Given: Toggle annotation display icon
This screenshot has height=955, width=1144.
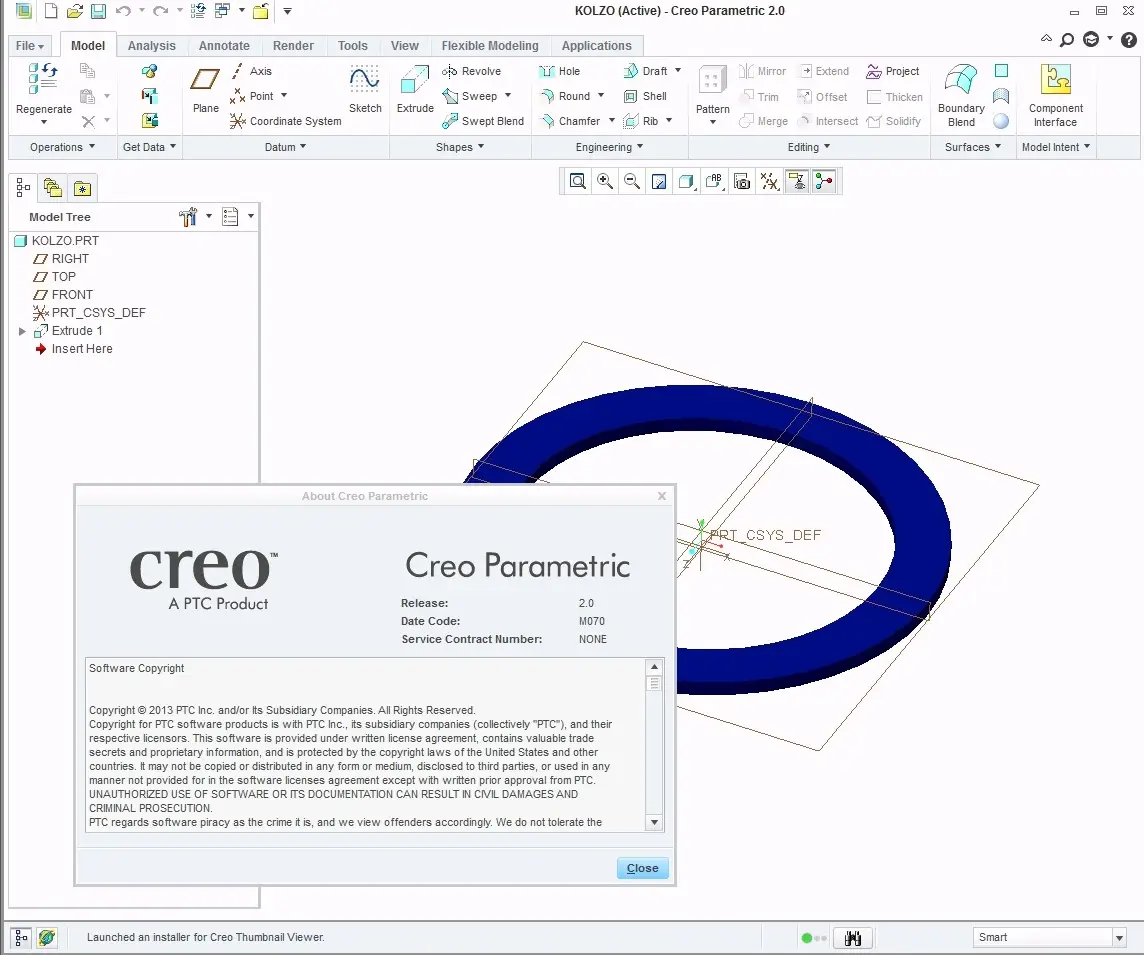Looking at the screenshot, I should click(x=797, y=181).
